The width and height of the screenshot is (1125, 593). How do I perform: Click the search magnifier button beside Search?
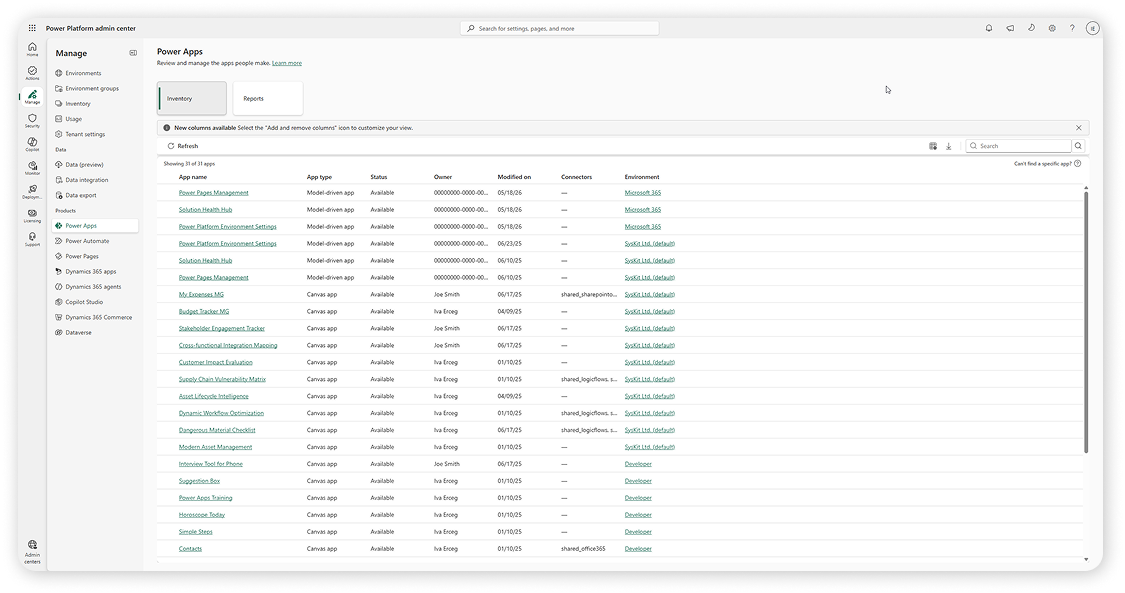point(1078,146)
